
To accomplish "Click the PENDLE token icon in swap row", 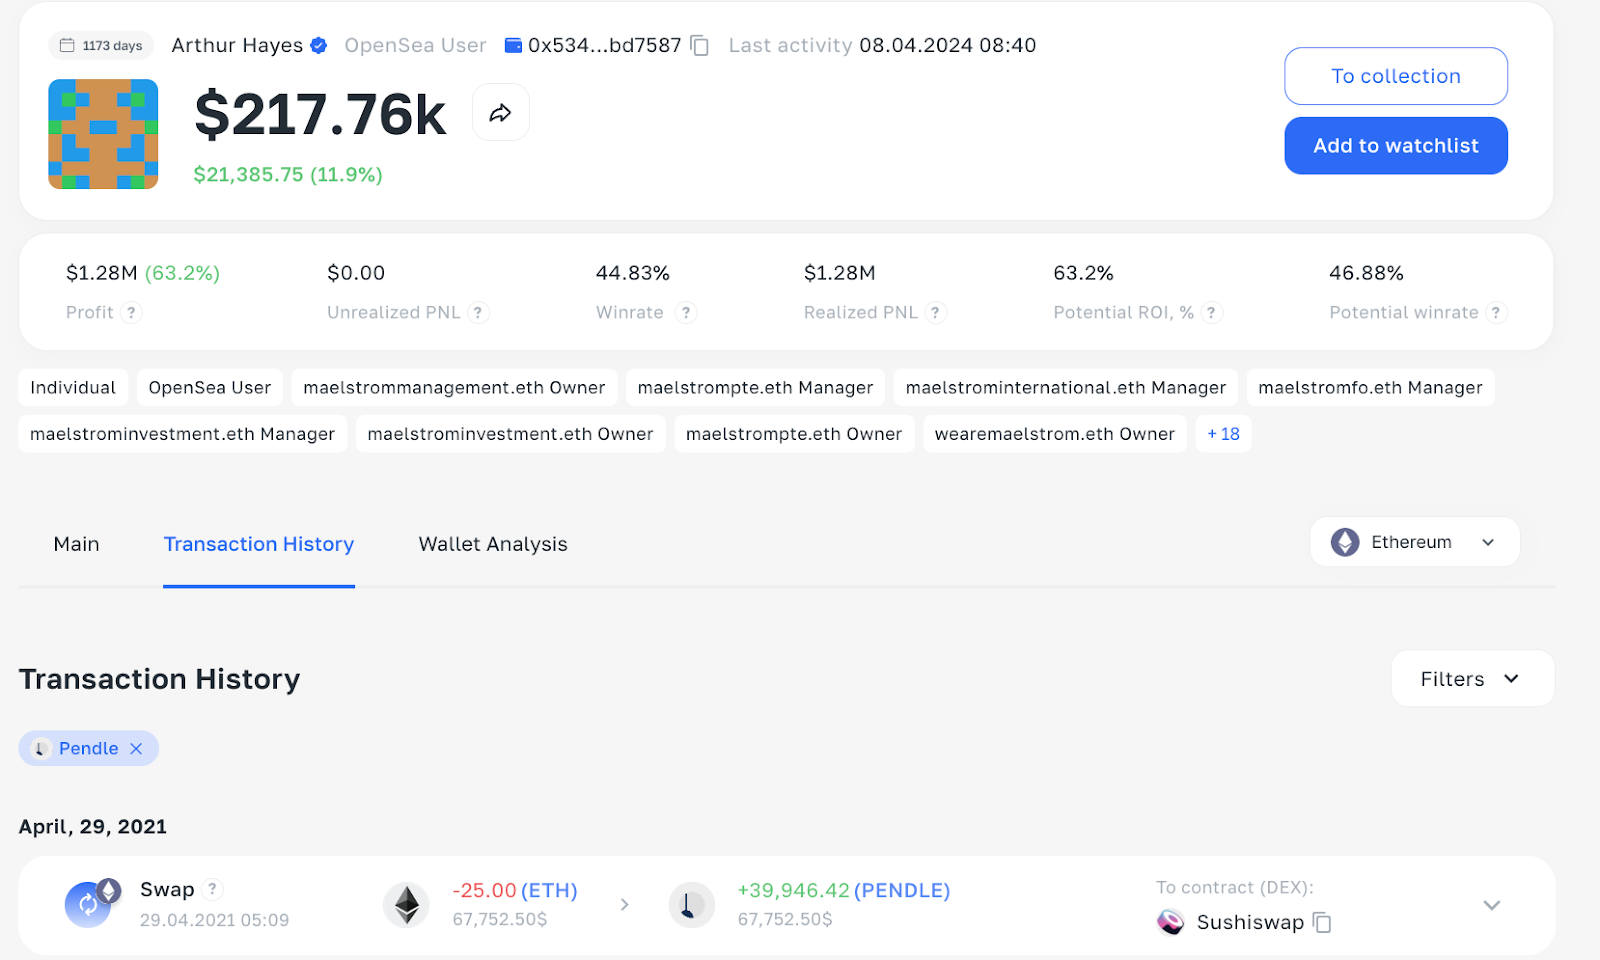I will (691, 905).
